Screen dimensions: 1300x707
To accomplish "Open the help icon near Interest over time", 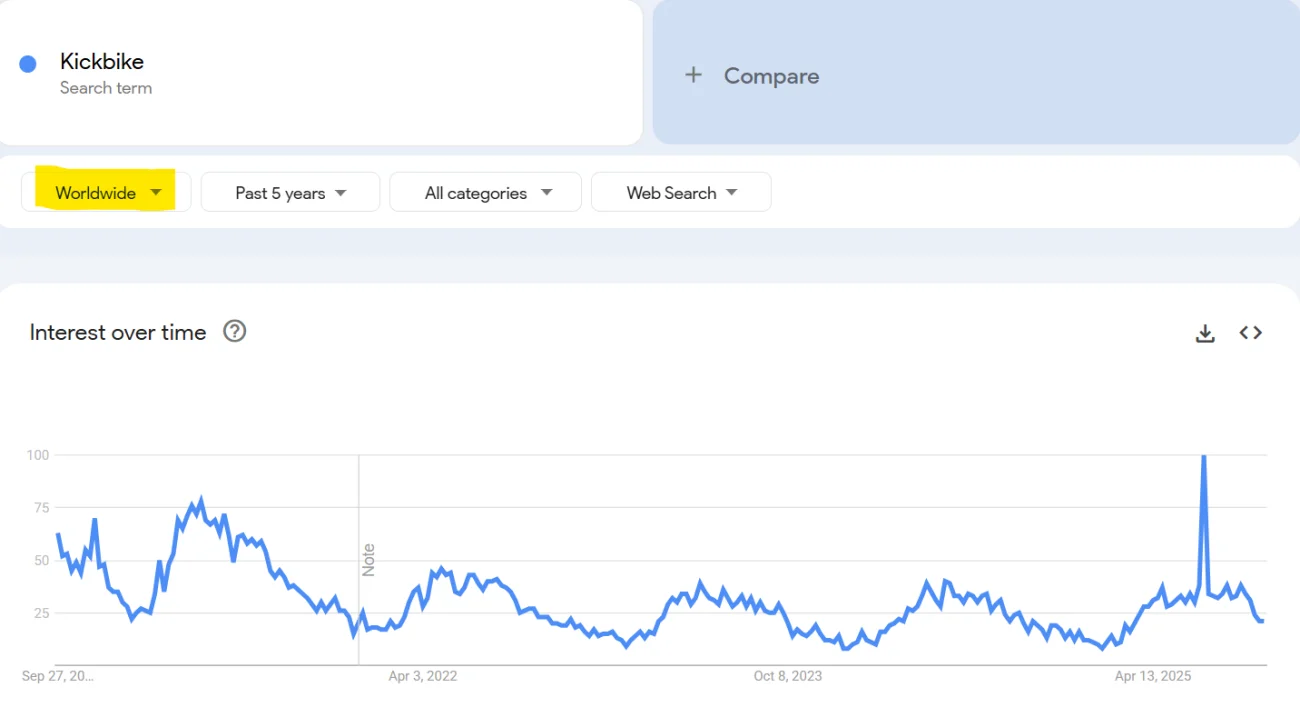I will click(x=235, y=332).
